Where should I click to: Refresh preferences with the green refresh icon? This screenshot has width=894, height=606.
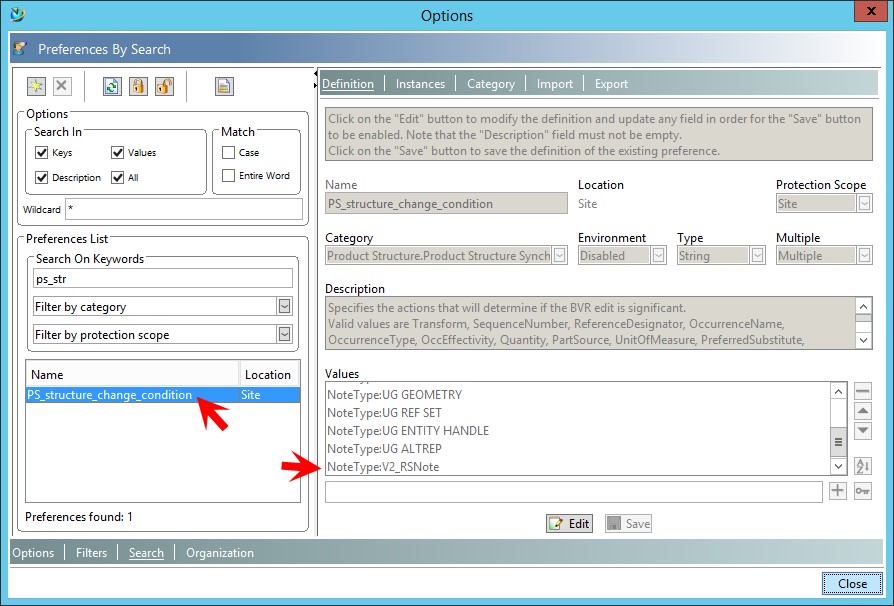[x=110, y=86]
